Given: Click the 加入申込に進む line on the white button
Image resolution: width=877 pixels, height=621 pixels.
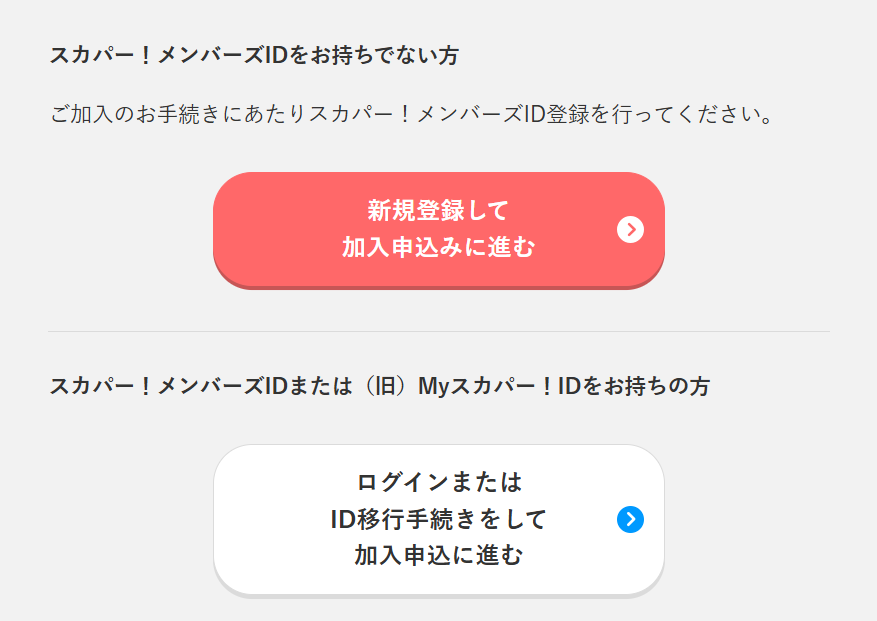Looking at the screenshot, I should click(438, 556).
